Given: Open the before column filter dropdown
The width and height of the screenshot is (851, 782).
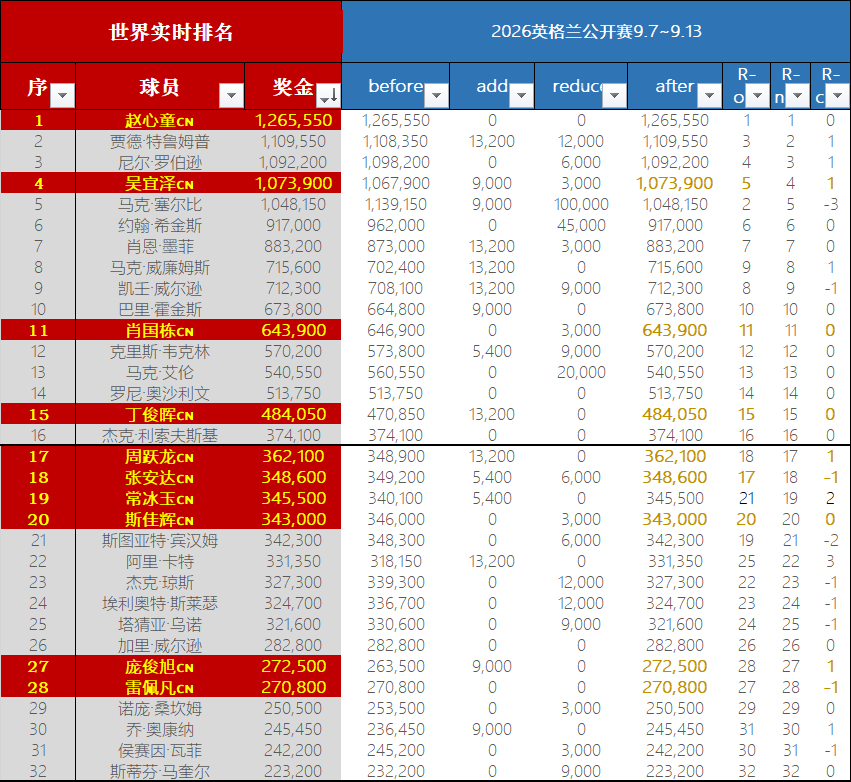Looking at the screenshot, I should click(x=436, y=96).
